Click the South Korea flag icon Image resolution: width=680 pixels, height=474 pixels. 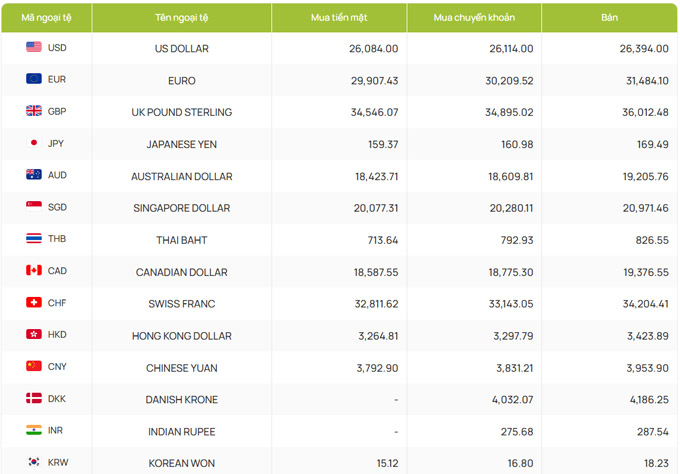[x=34, y=462]
